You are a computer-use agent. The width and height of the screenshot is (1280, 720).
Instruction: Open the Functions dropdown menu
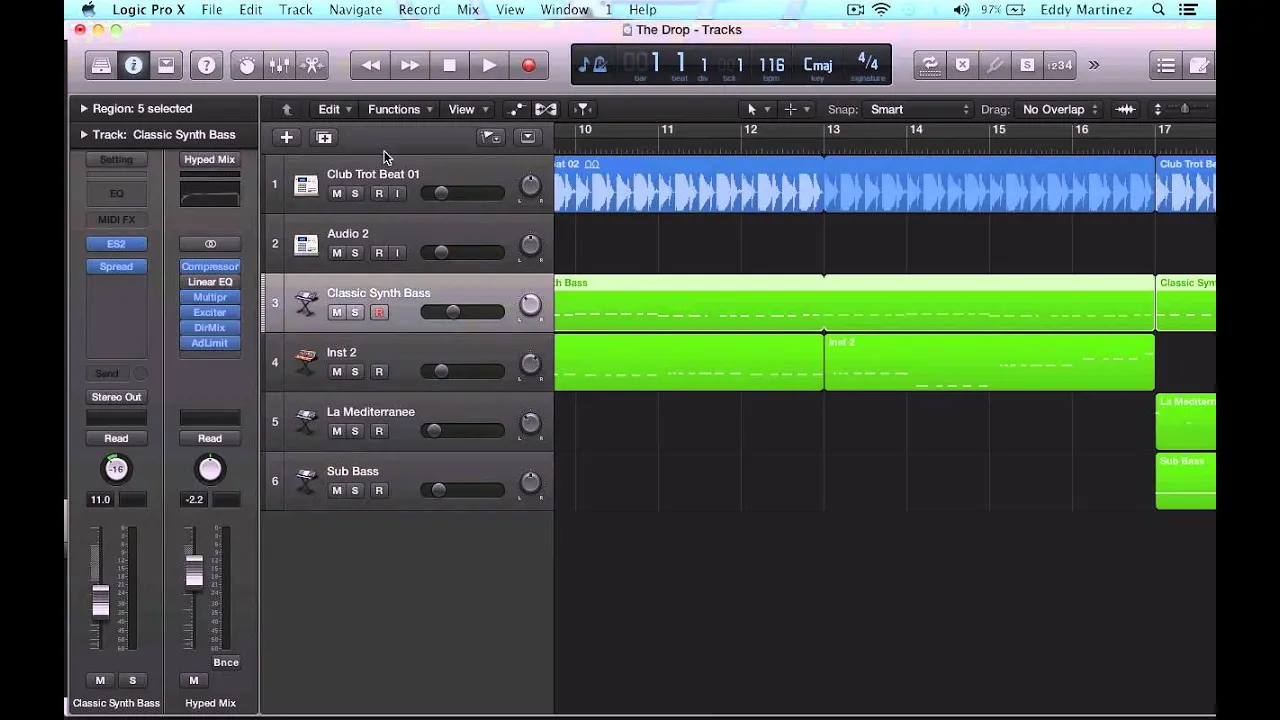(400, 109)
